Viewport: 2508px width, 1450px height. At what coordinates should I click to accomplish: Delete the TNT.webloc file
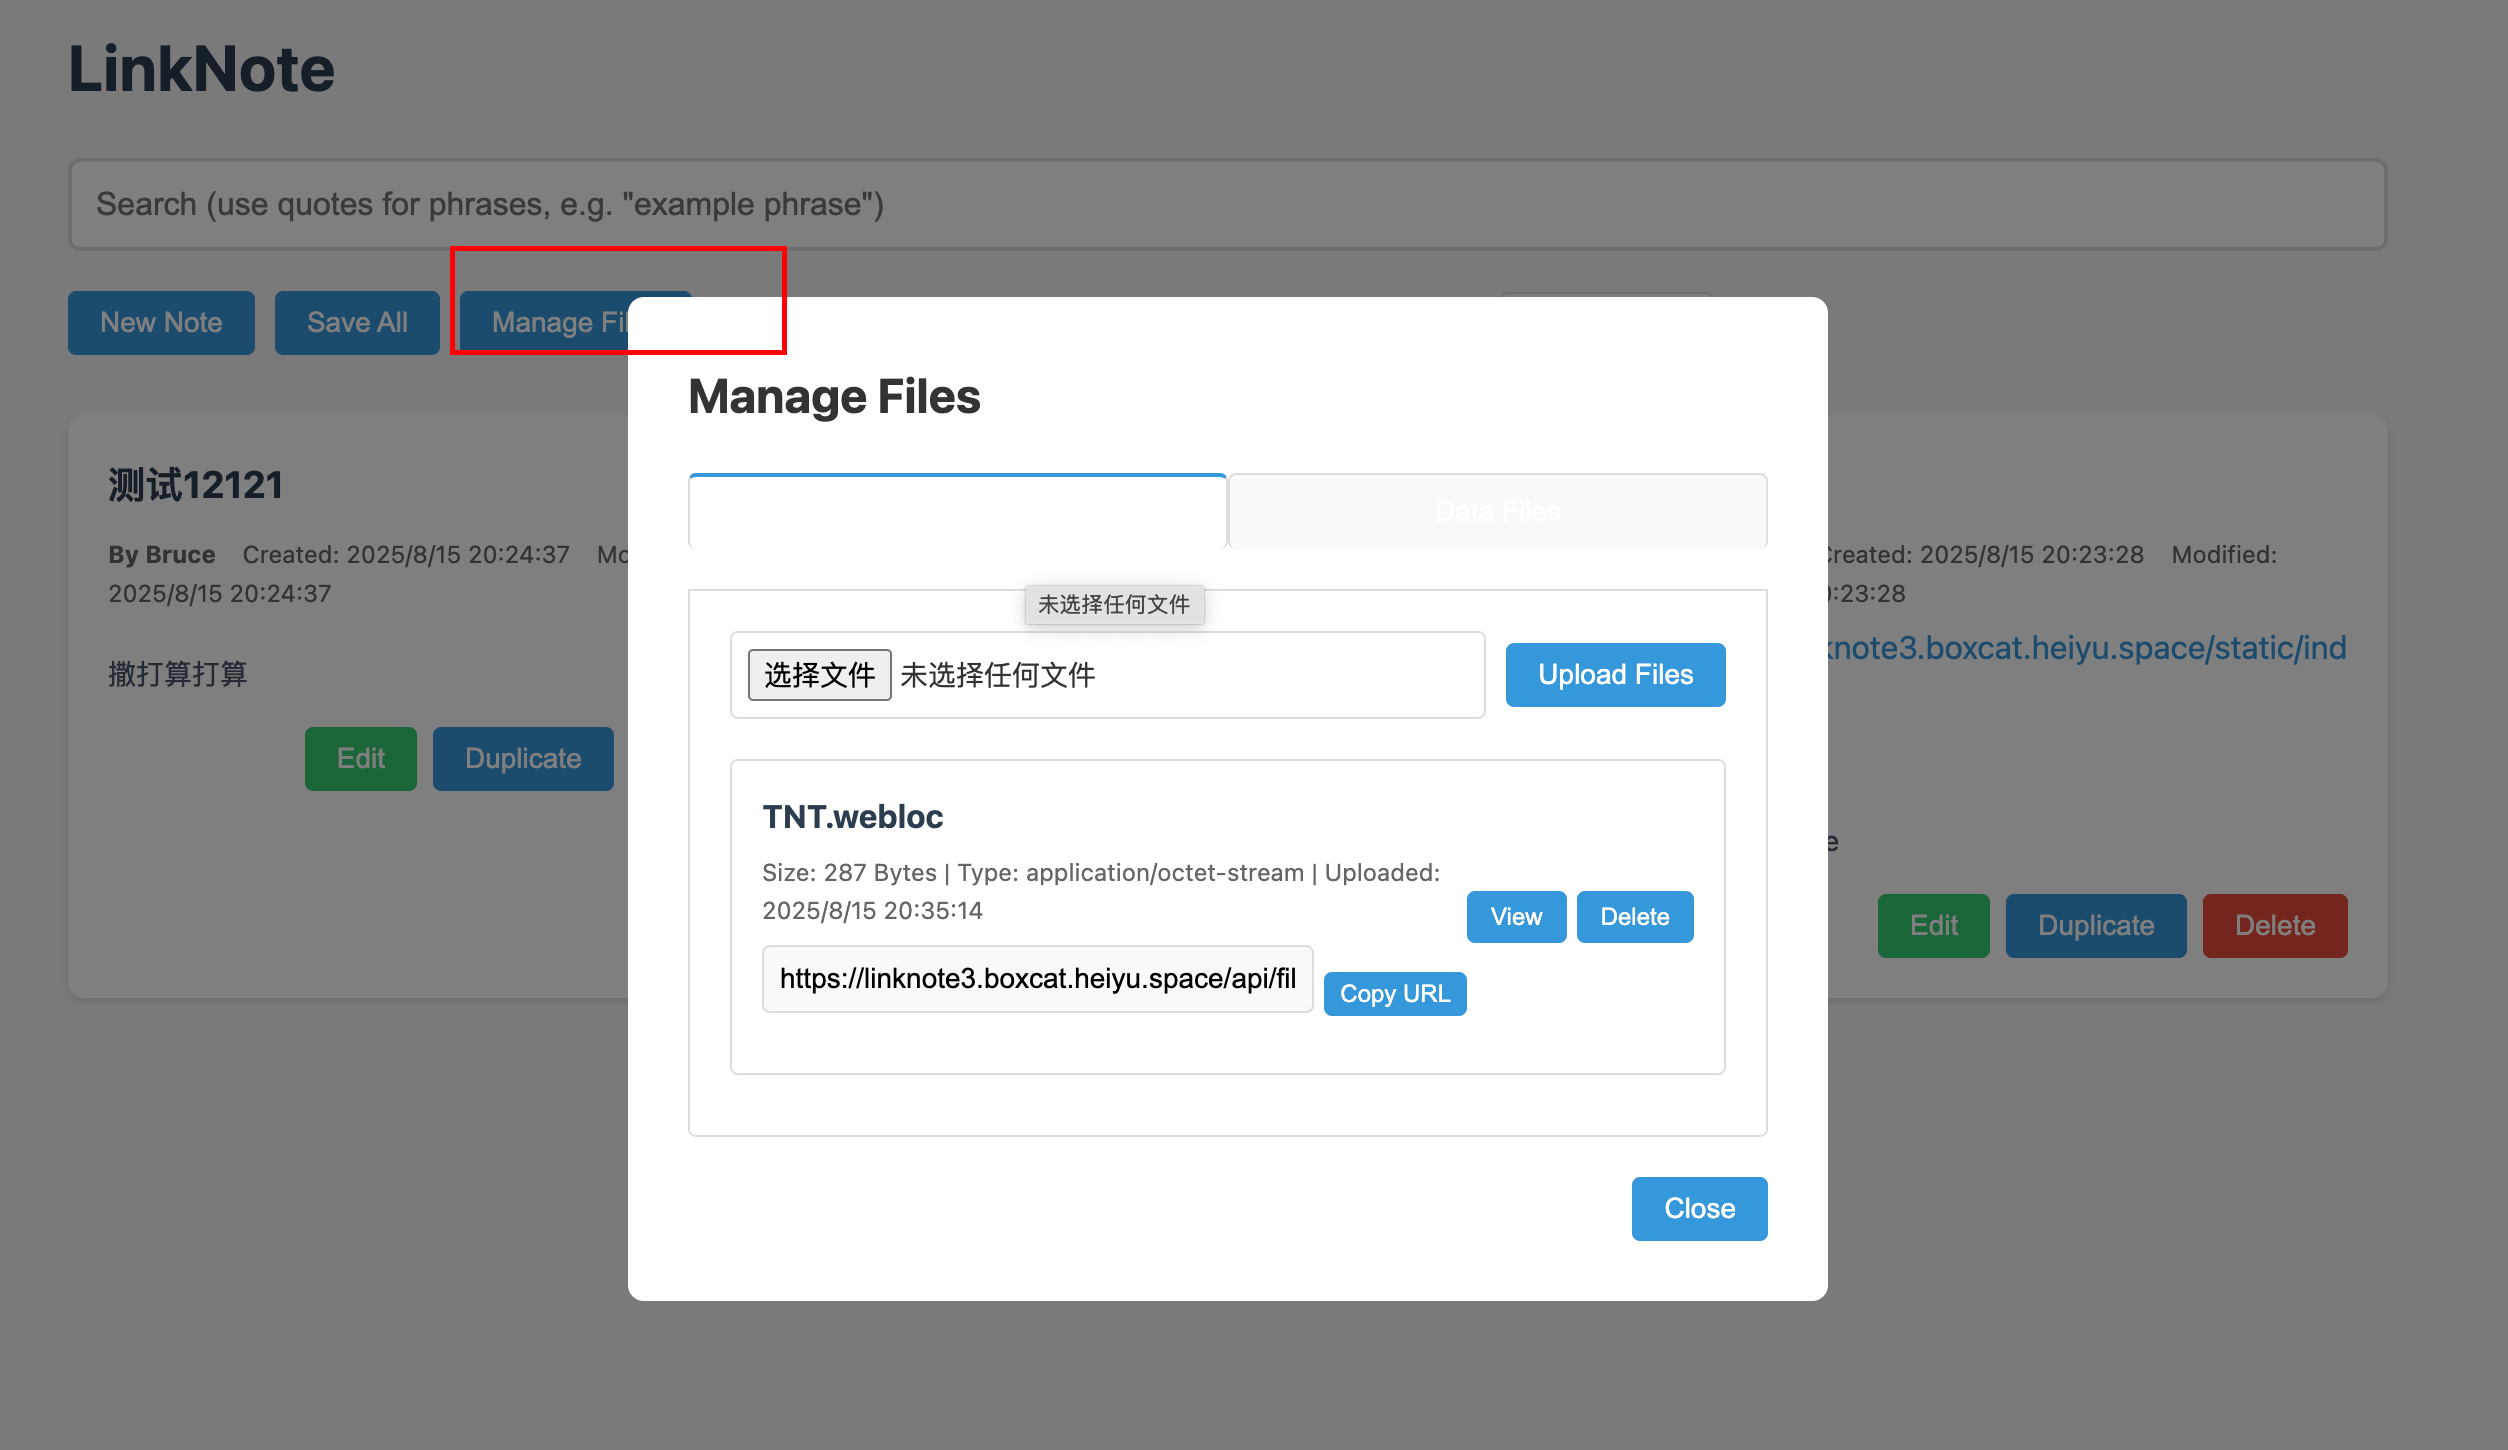click(x=1635, y=917)
